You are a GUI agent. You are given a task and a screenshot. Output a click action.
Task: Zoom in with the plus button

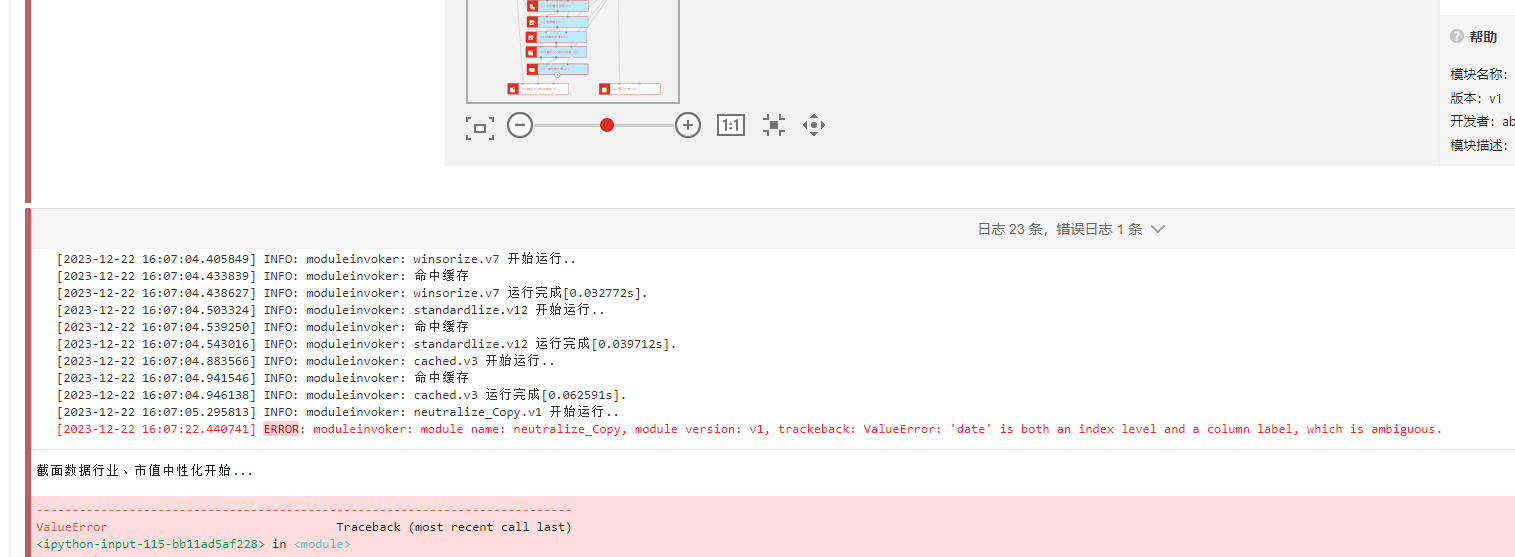[688, 125]
